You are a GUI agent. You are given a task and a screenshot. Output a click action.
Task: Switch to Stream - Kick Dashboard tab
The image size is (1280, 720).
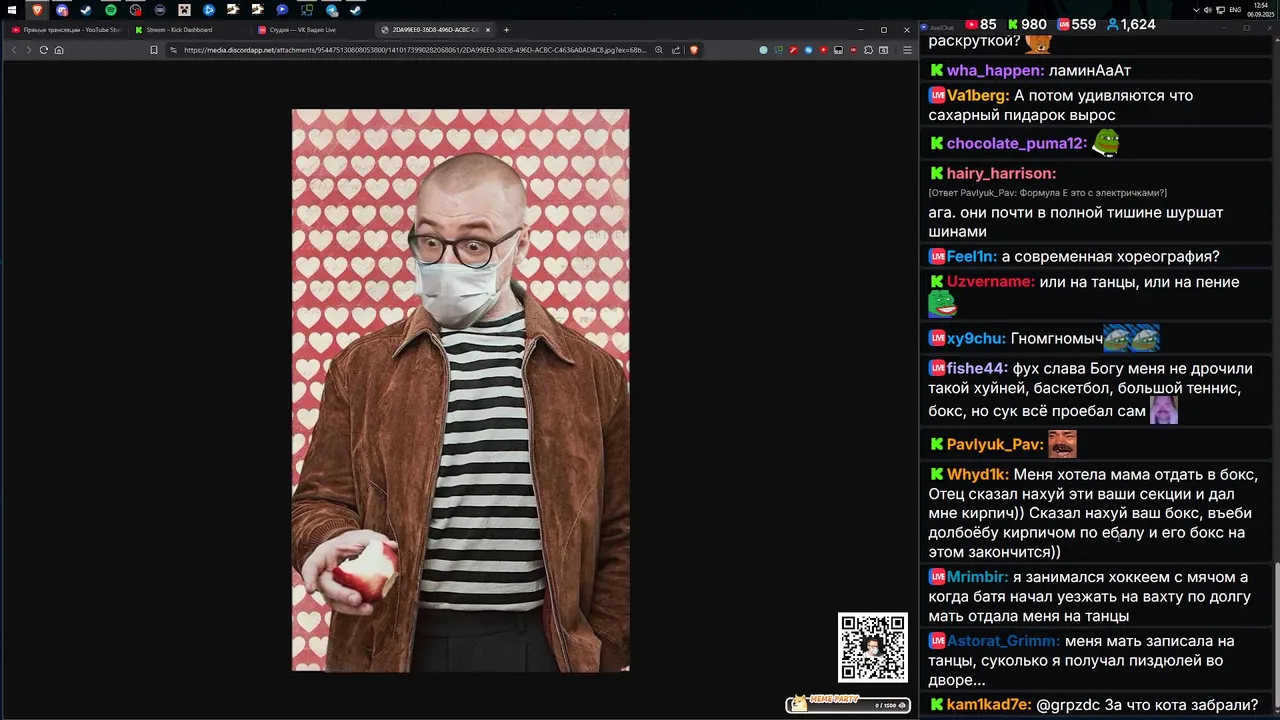click(x=189, y=30)
